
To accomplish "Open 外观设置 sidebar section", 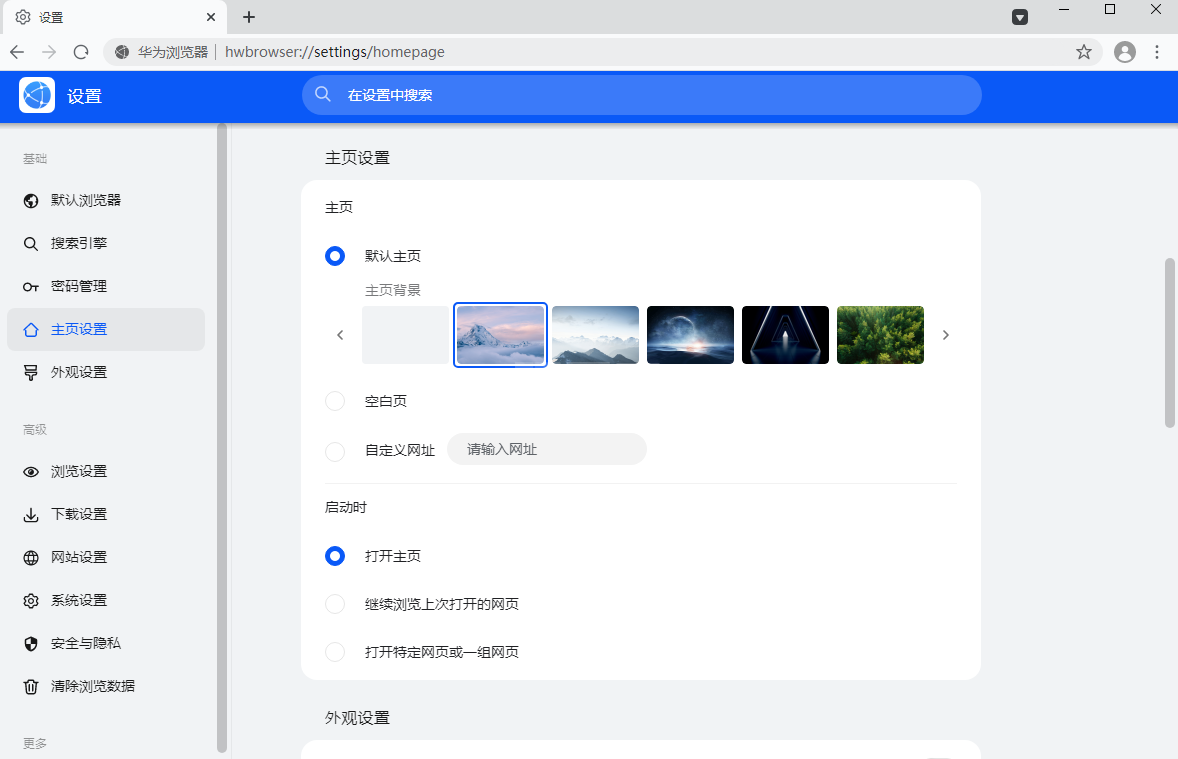I will coord(106,373).
